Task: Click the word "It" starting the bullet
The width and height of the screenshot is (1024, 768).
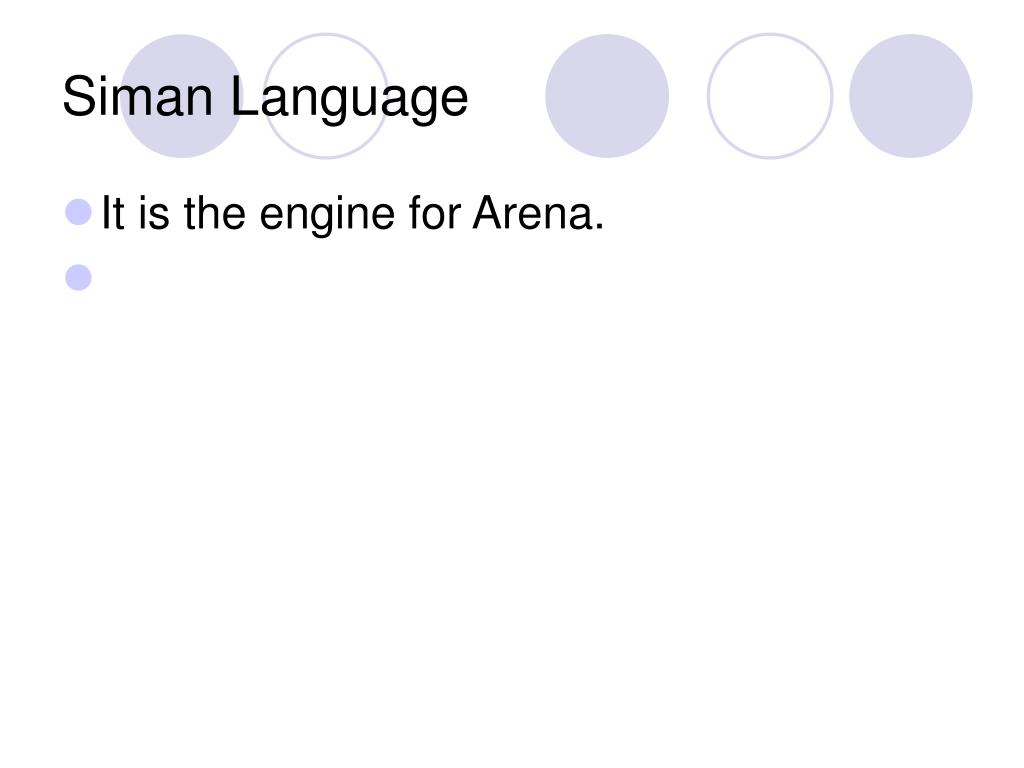Action: pos(112,213)
